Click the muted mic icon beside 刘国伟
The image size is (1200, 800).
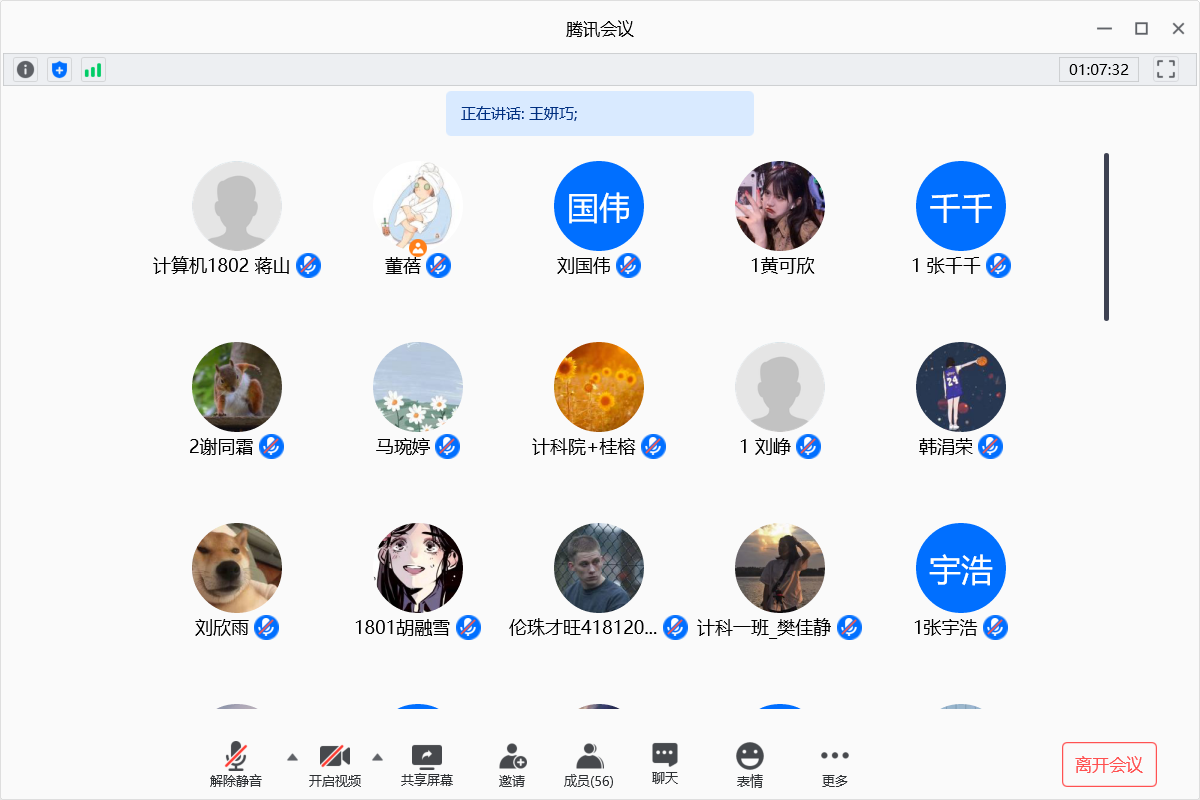(x=628, y=266)
